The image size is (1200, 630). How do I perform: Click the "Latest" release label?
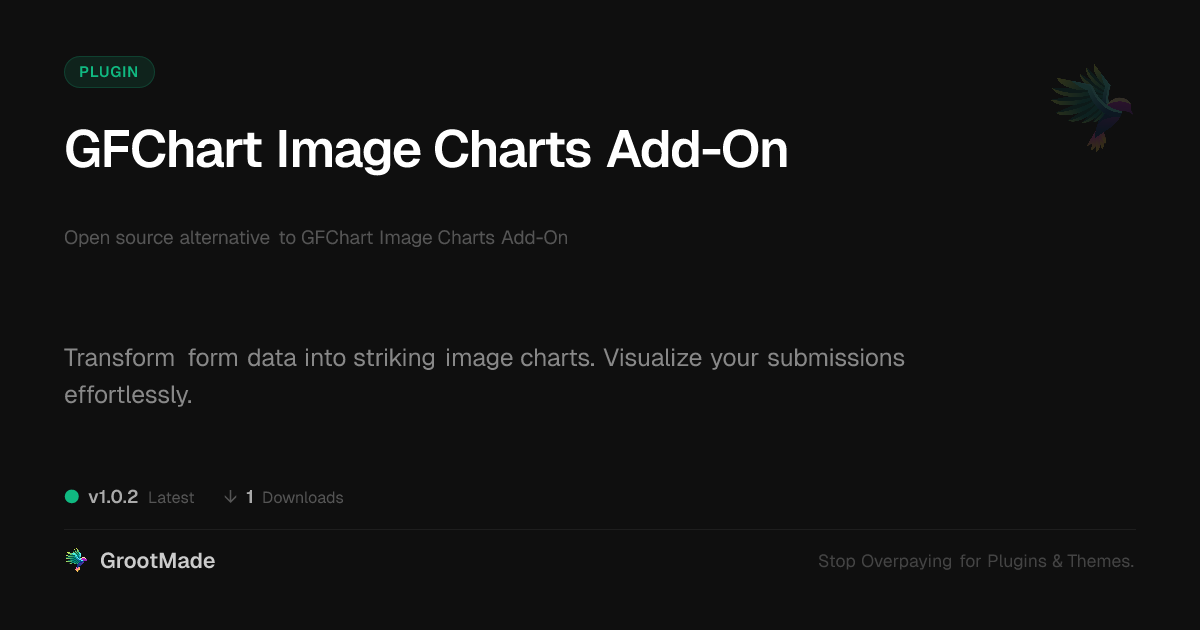point(171,498)
